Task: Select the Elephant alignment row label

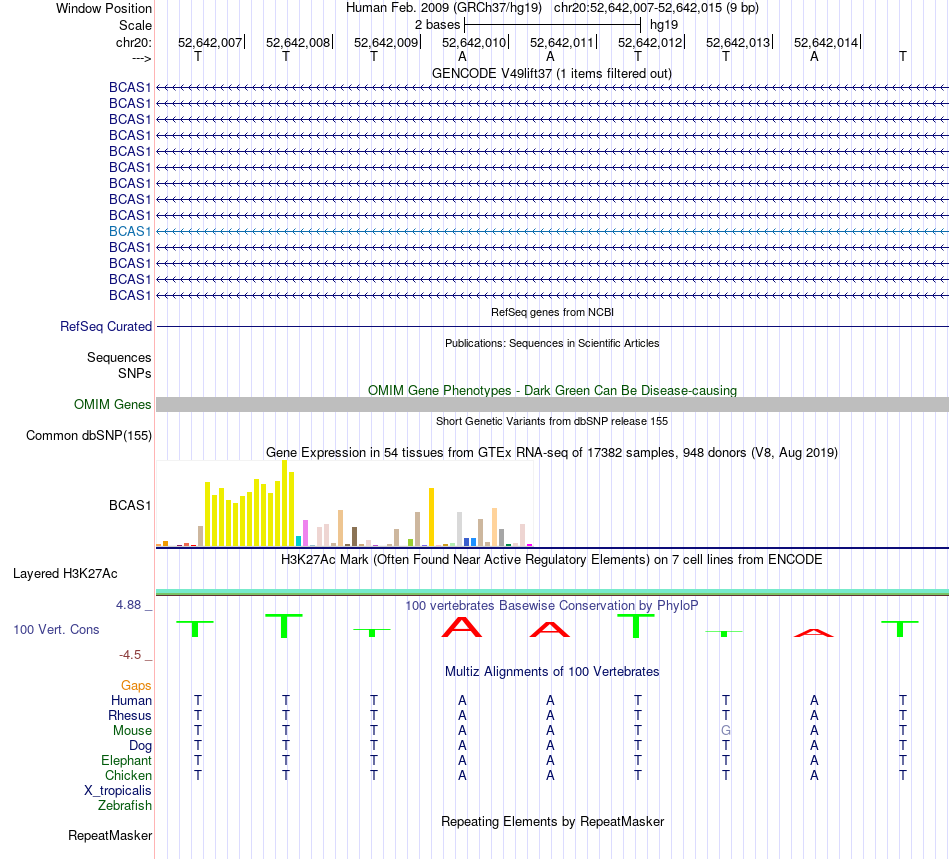Action: click(126, 760)
